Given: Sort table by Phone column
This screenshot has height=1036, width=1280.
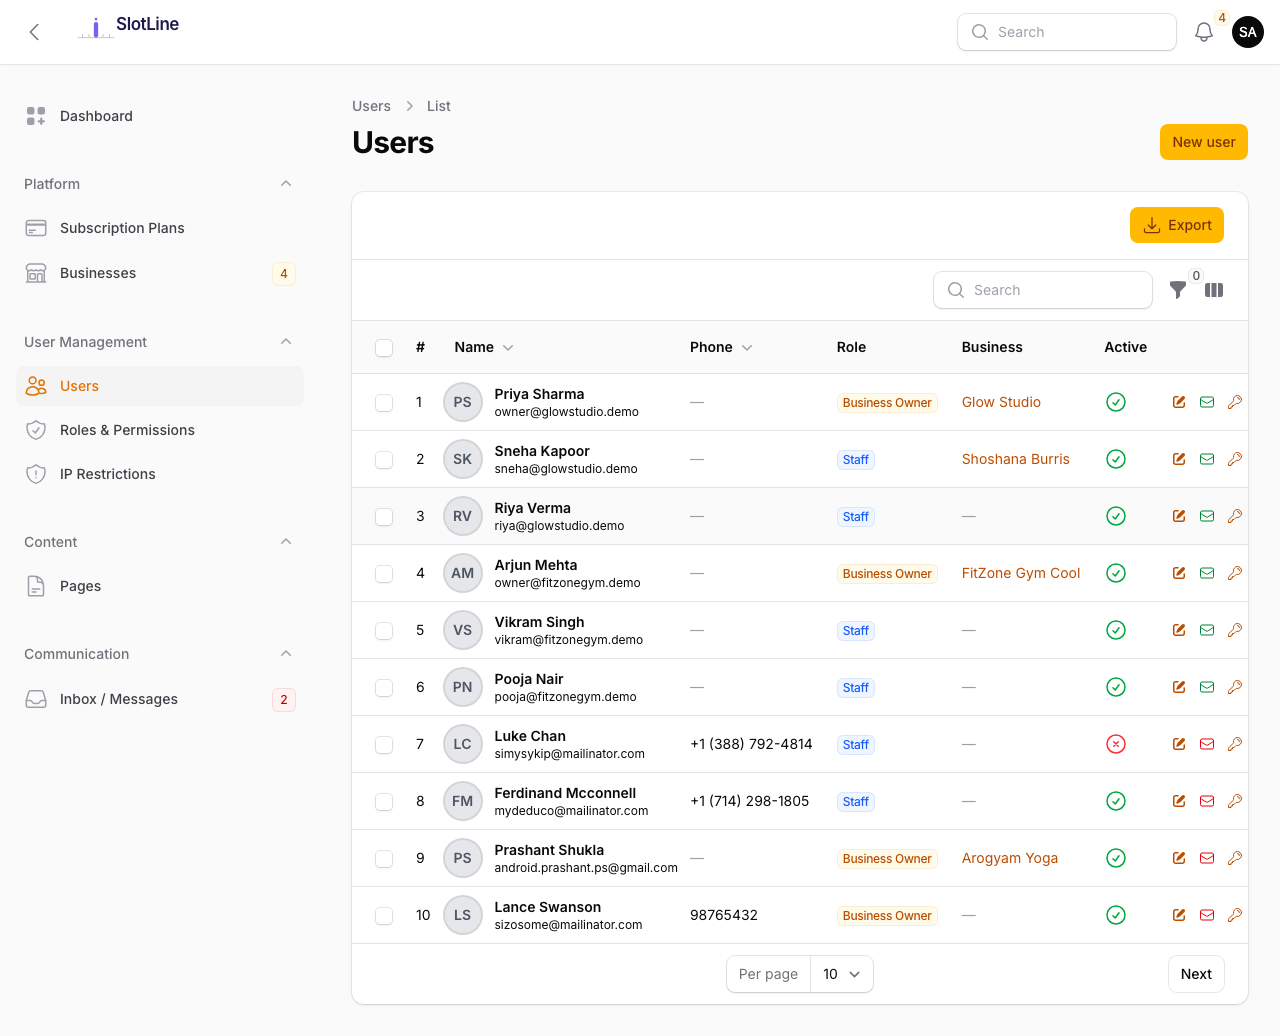Looking at the screenshot, I should [x=721, y=347].
